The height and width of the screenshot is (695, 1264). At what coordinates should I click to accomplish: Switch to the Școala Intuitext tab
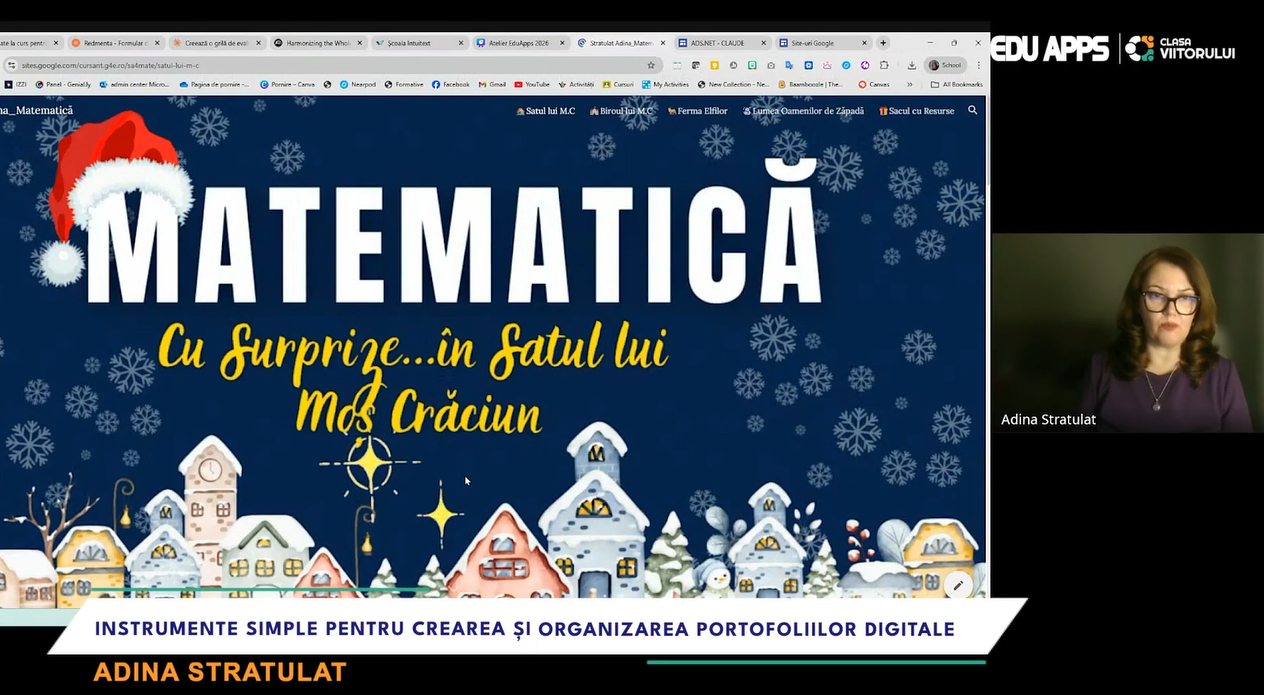(419, 43)
